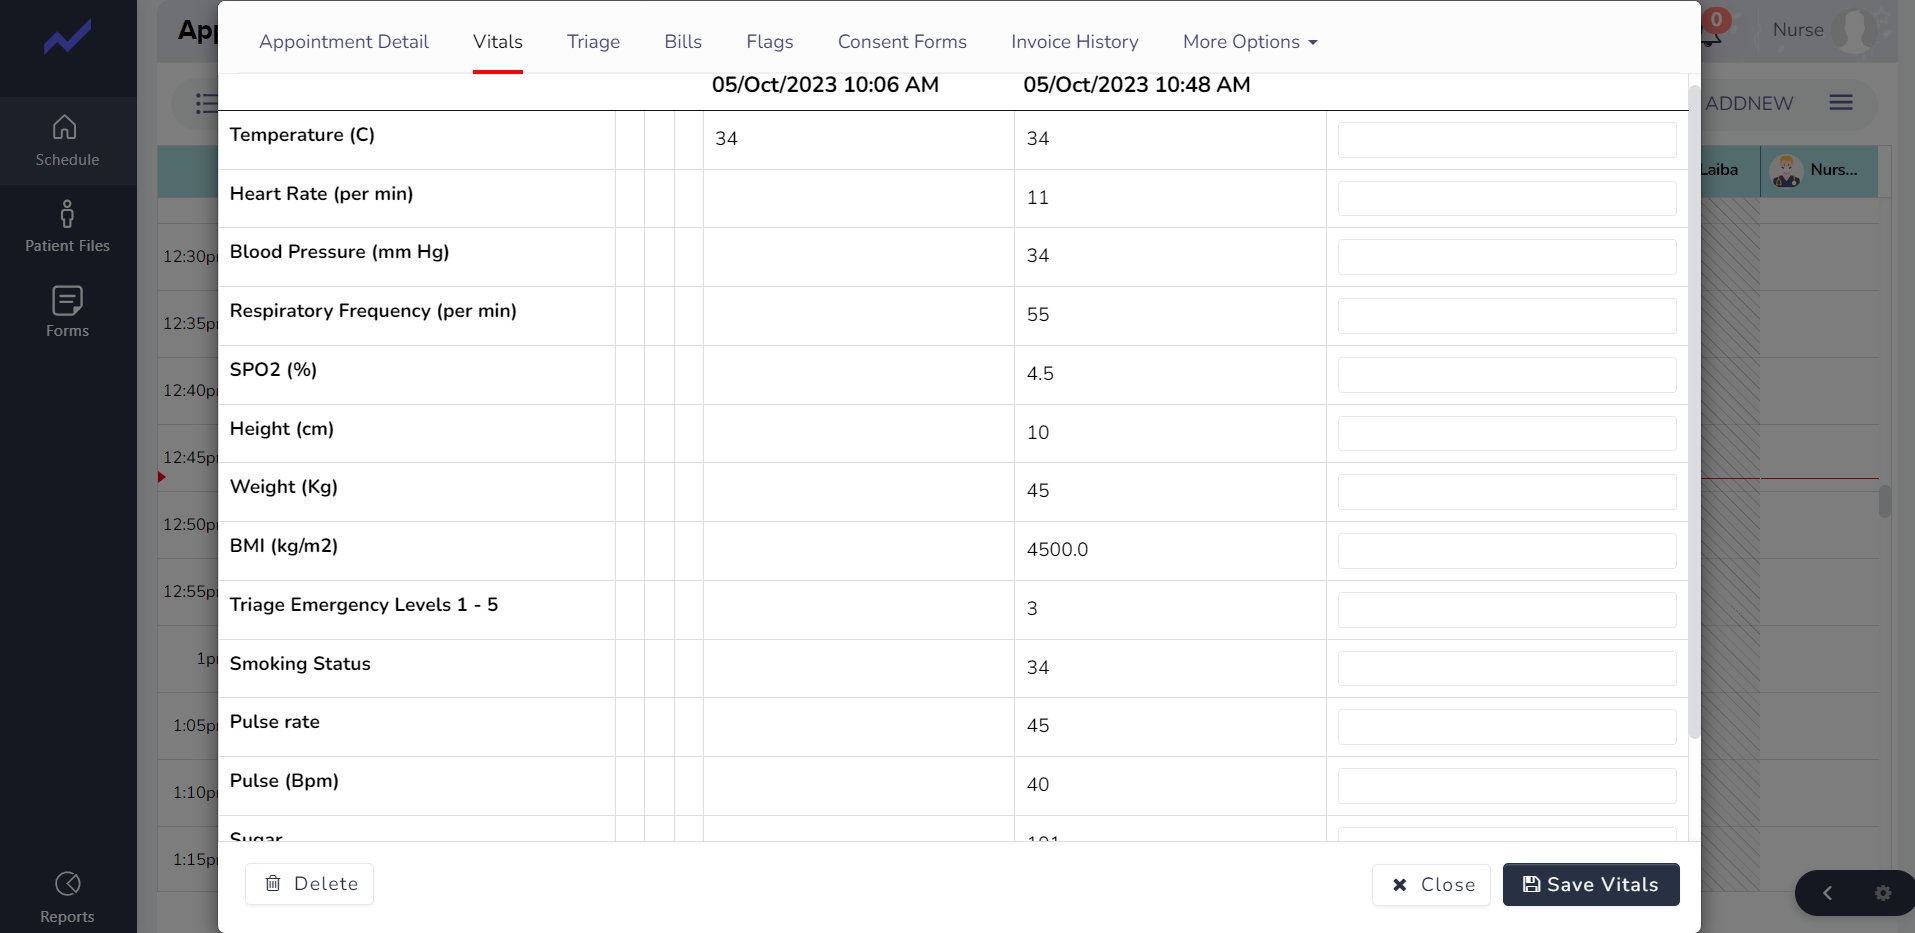Image resolution: width=1915 pixels, height=933 pixels.
Task: Click the schedule page scrollbar on right edge
Action: 1884,501
